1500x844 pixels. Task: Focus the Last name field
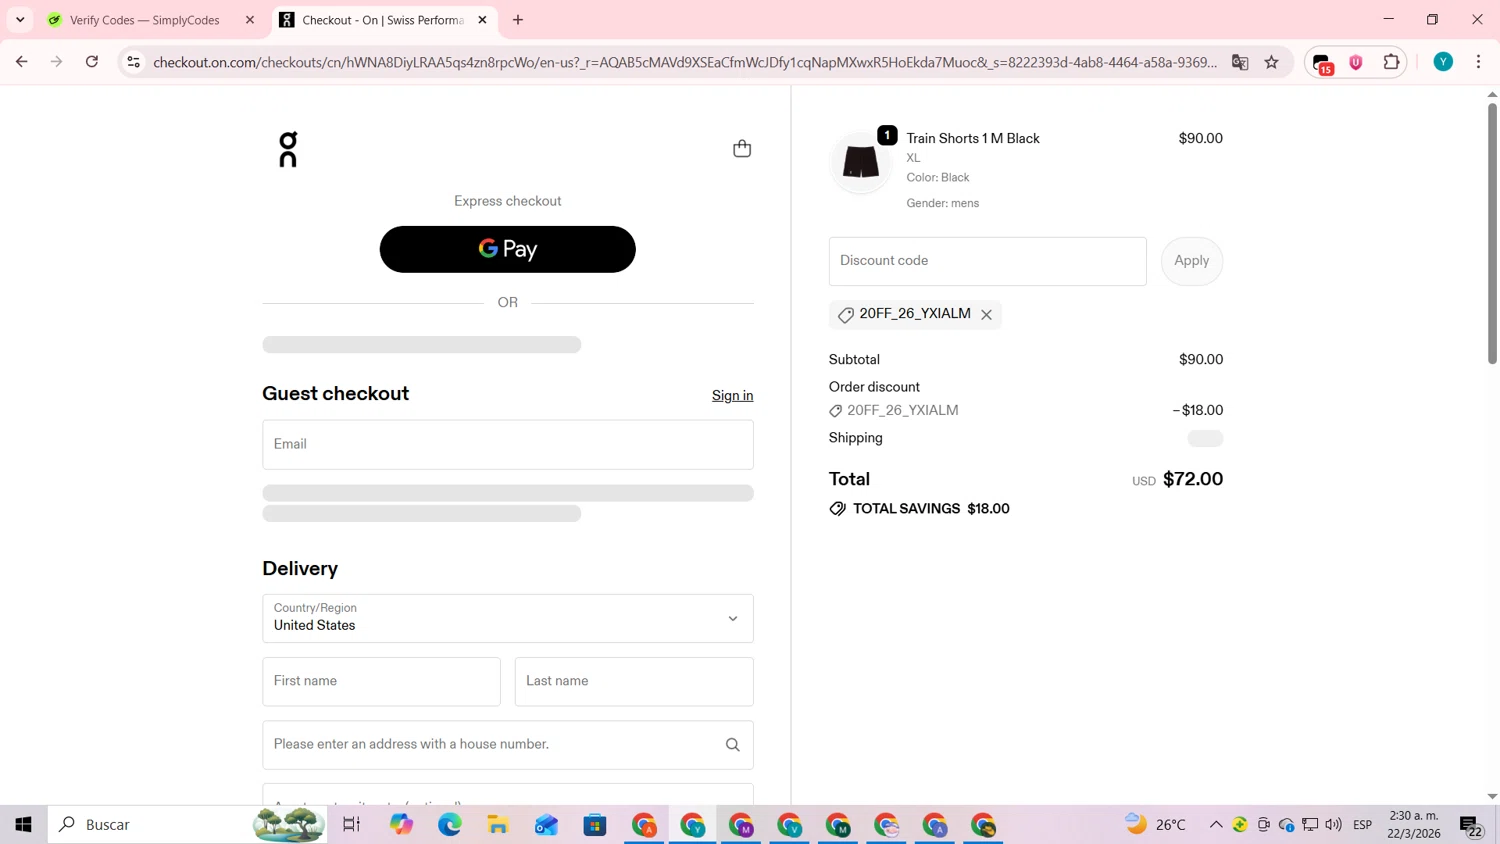click(634, 681)
